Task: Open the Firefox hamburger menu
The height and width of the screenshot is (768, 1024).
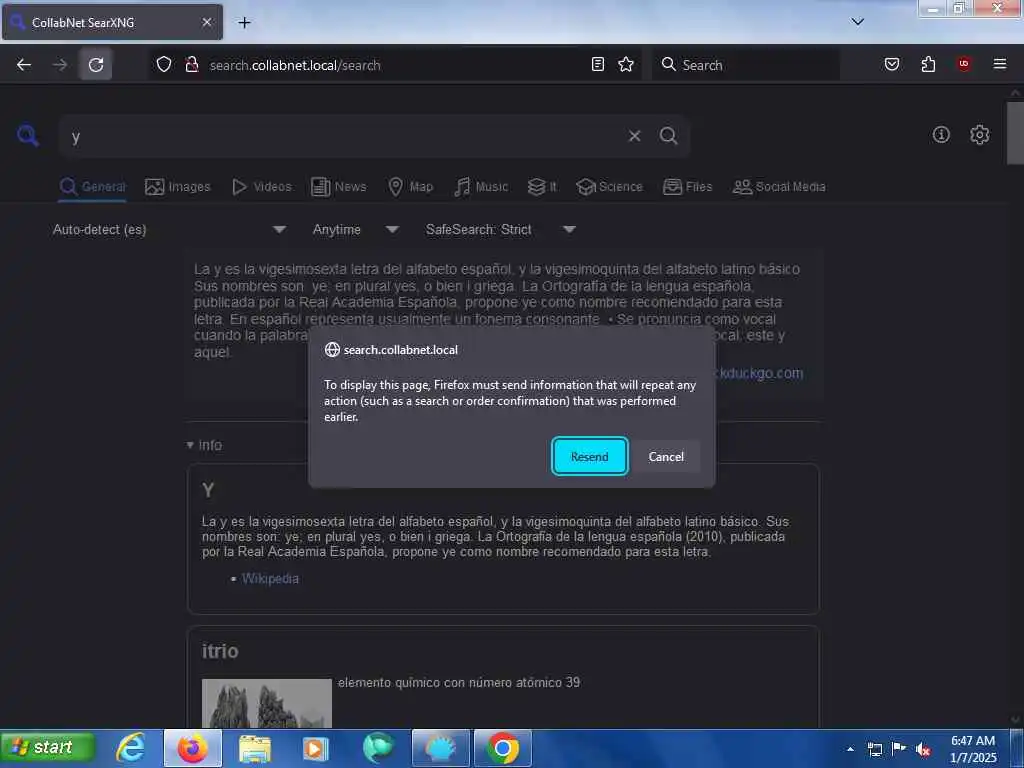Action: tap(999, 64)
